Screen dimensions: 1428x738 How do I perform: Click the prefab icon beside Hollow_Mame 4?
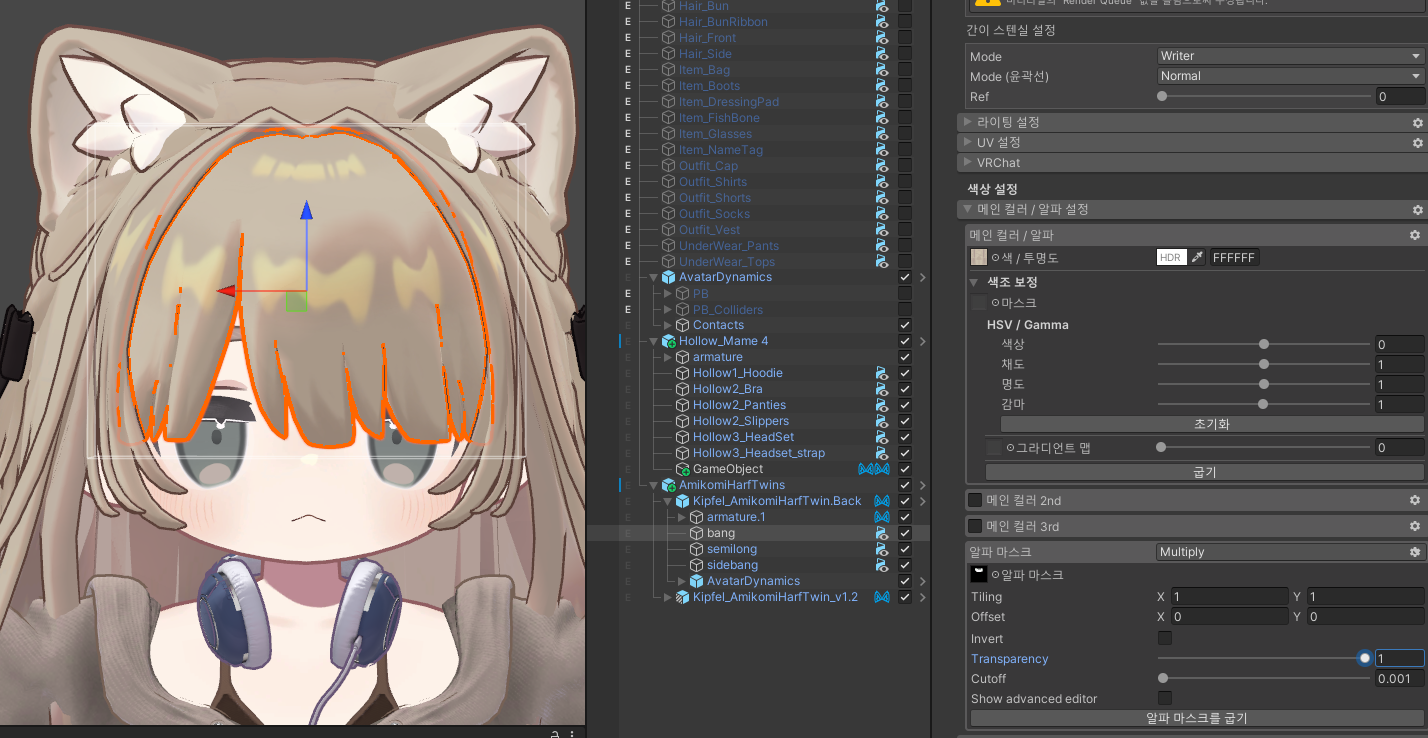(x=669, y=341)
